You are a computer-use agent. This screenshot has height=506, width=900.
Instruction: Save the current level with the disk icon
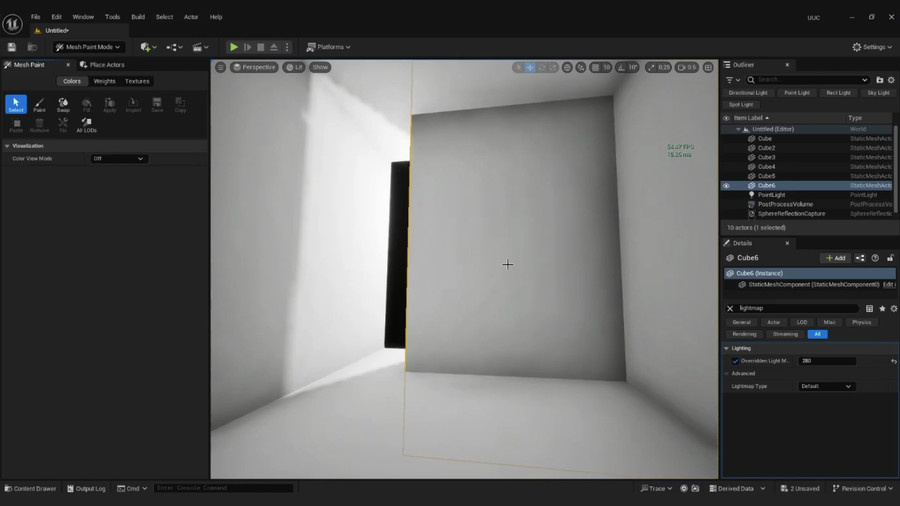[x=12, y=47]
